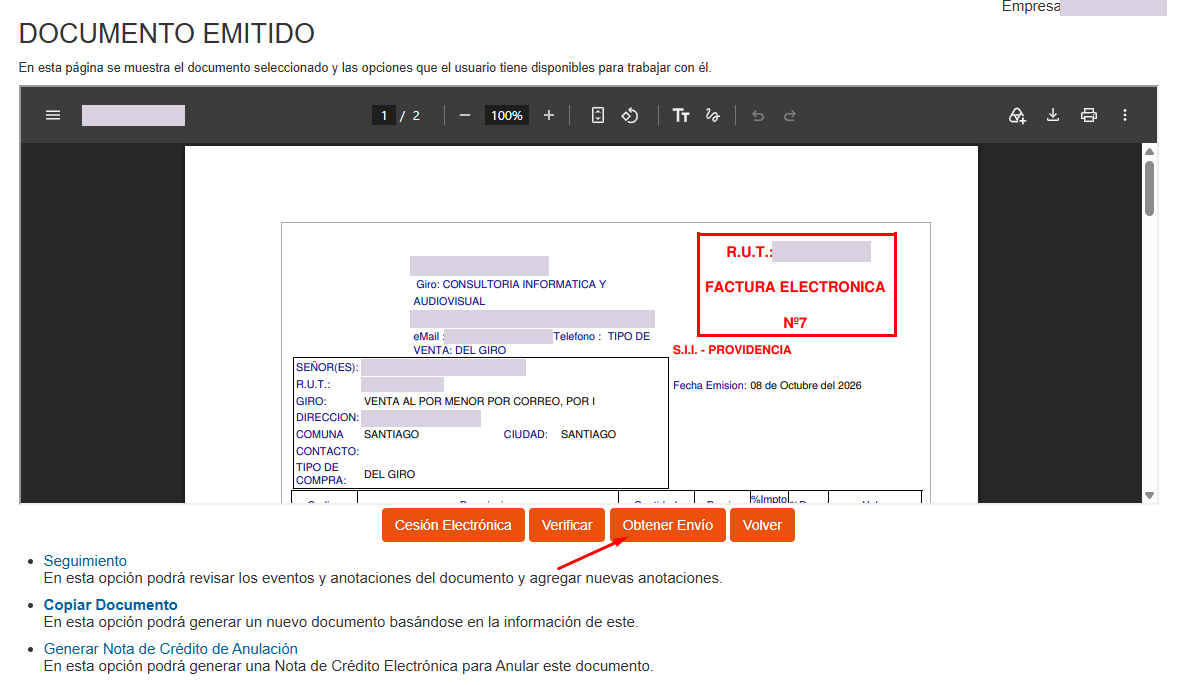Open the Copiar Documento link
Screen dimensions: 1183x685
click(110, 605)
